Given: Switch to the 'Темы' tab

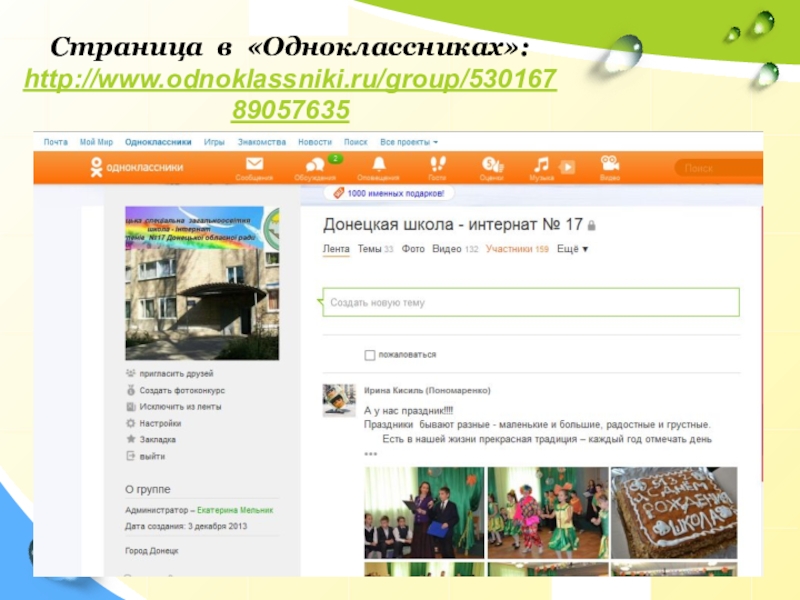Looking at the screenshot, I should click(x=375, y=249).
